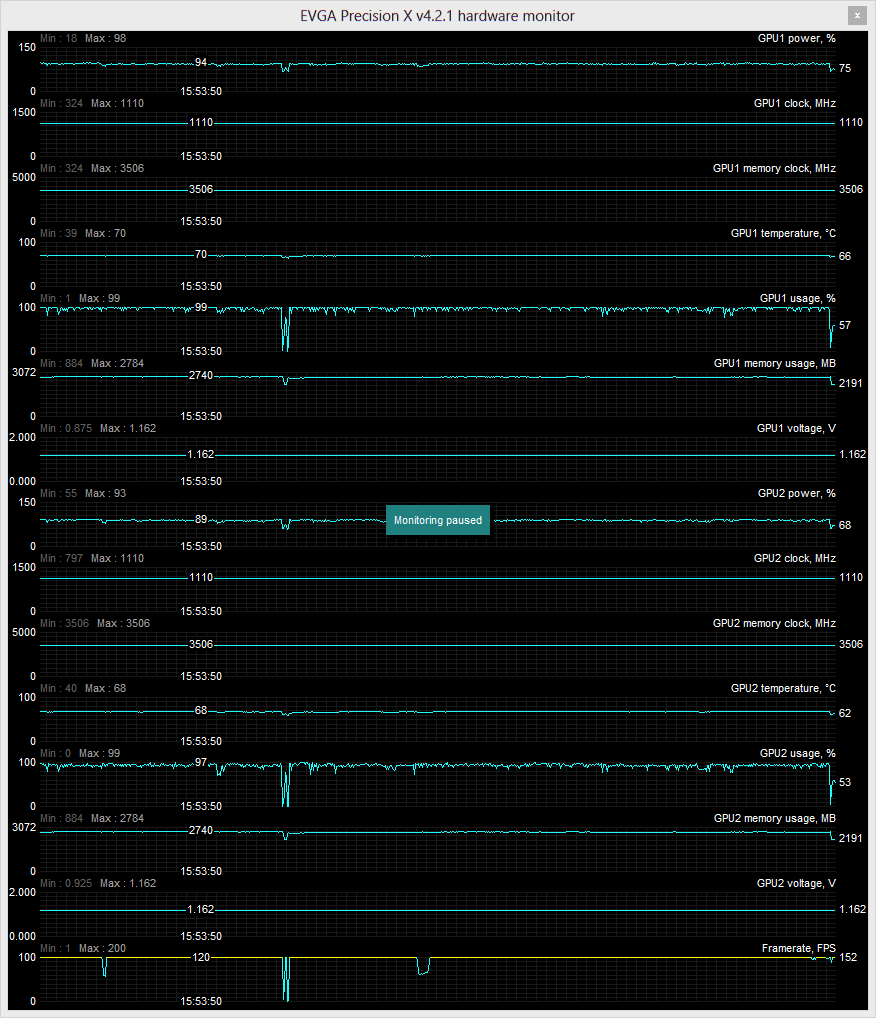Screen dimensions: 876x1018
Task: Click 'Min : 0 Max : 99' in GPU2 usage
Action: point(81,753)
